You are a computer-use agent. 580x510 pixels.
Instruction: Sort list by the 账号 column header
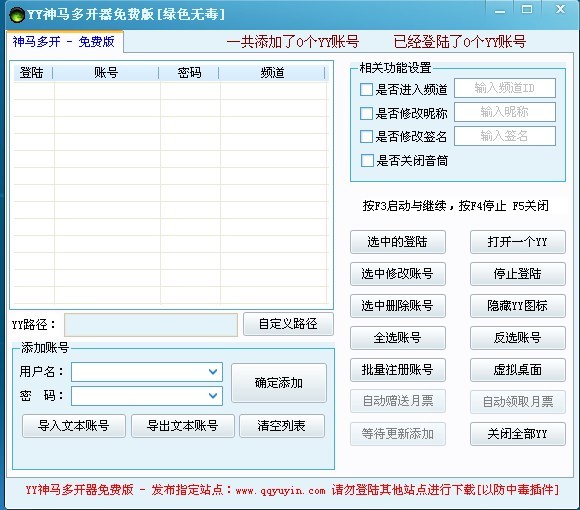[x=106, y=72]
